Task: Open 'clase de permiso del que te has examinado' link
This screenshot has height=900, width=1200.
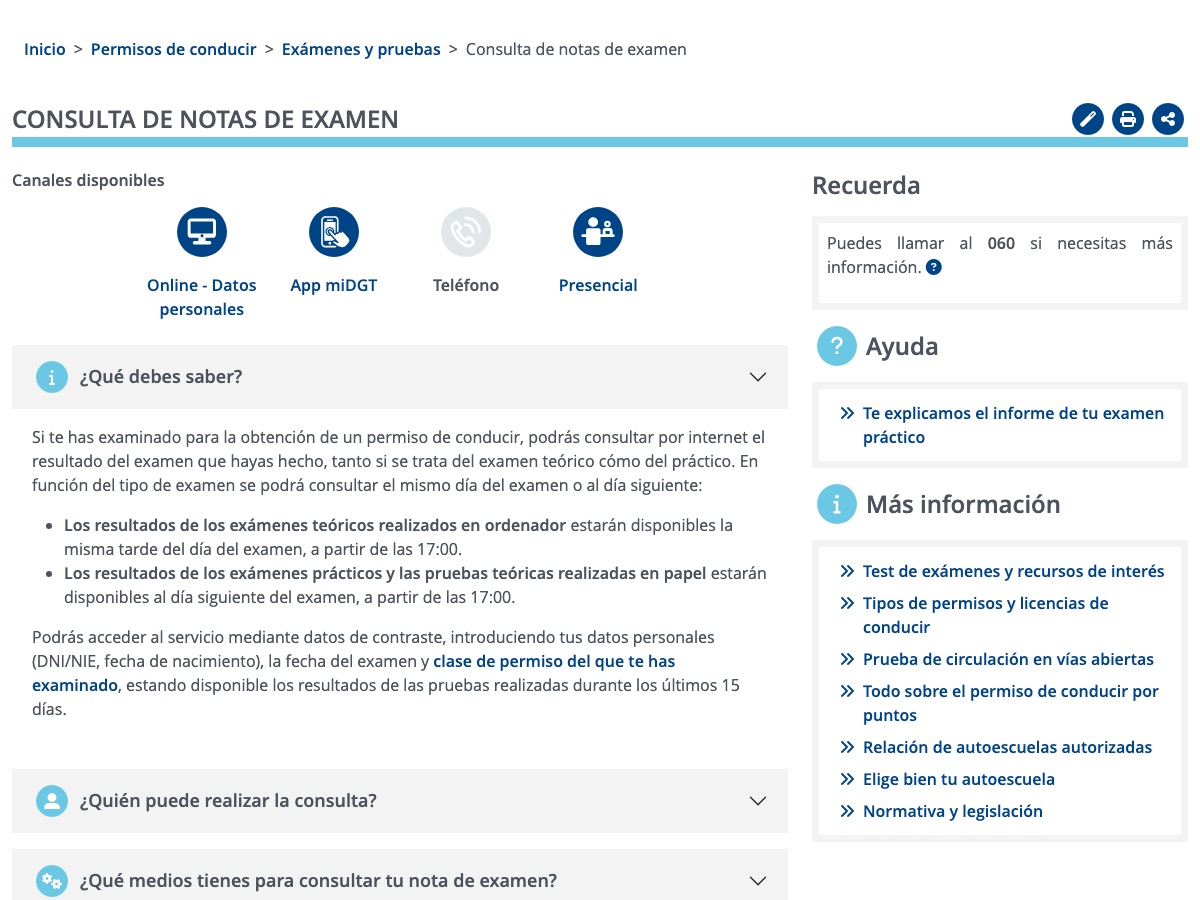Action: 354,673
